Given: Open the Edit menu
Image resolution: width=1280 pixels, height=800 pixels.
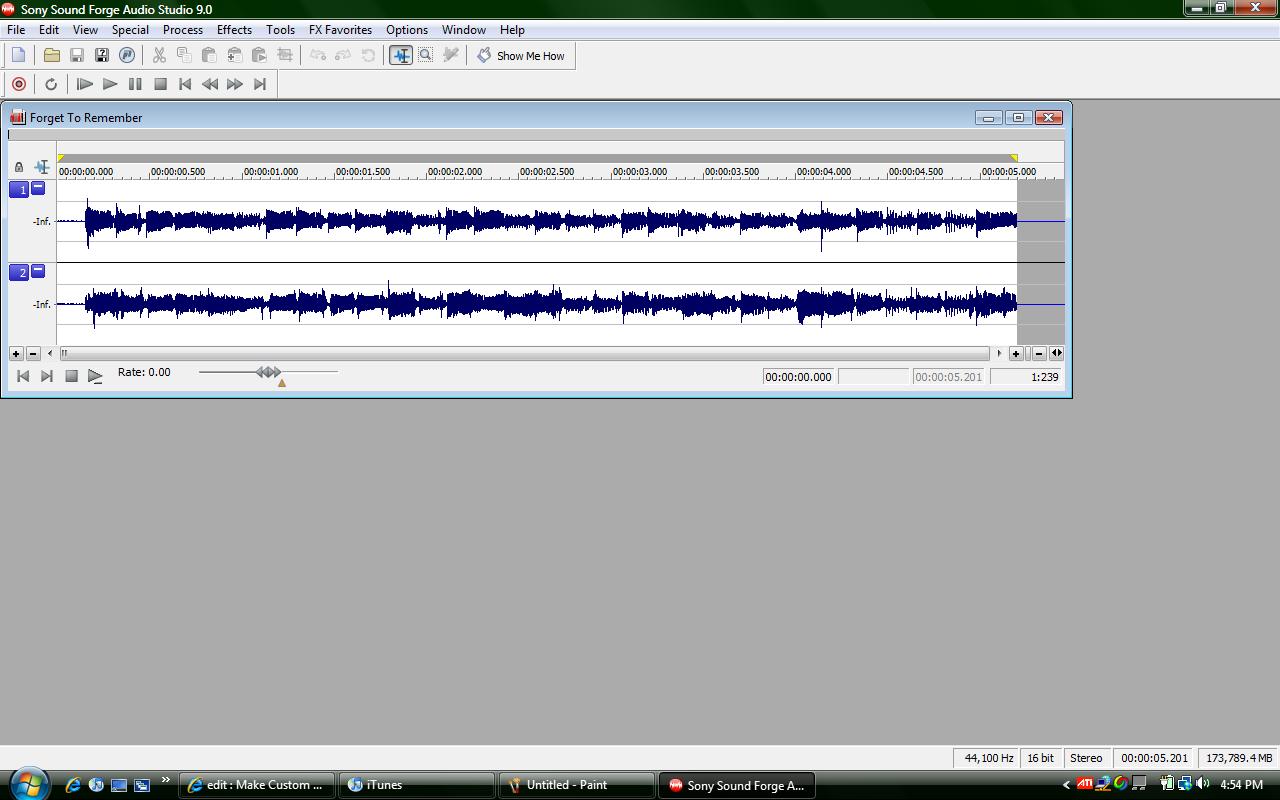Looking at the screenshot, I should (49, 30).
